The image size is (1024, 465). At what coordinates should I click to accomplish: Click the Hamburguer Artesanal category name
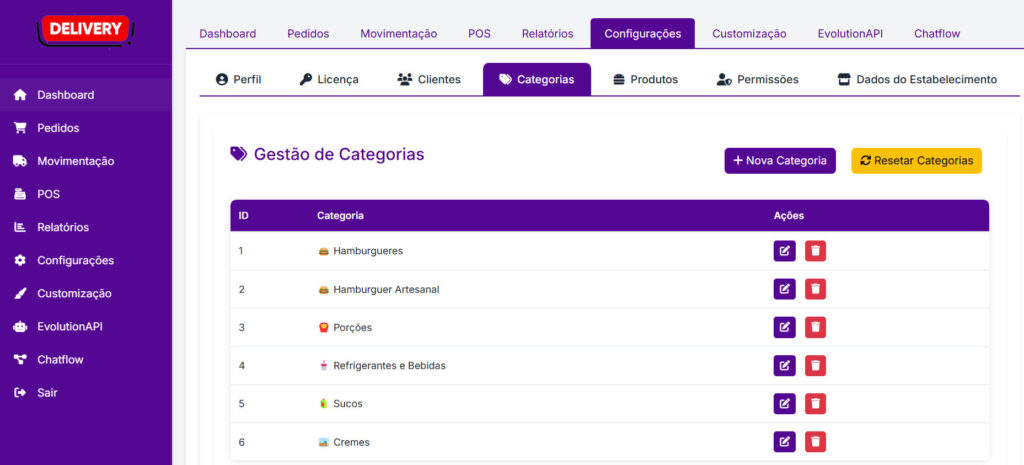[386, 289]
